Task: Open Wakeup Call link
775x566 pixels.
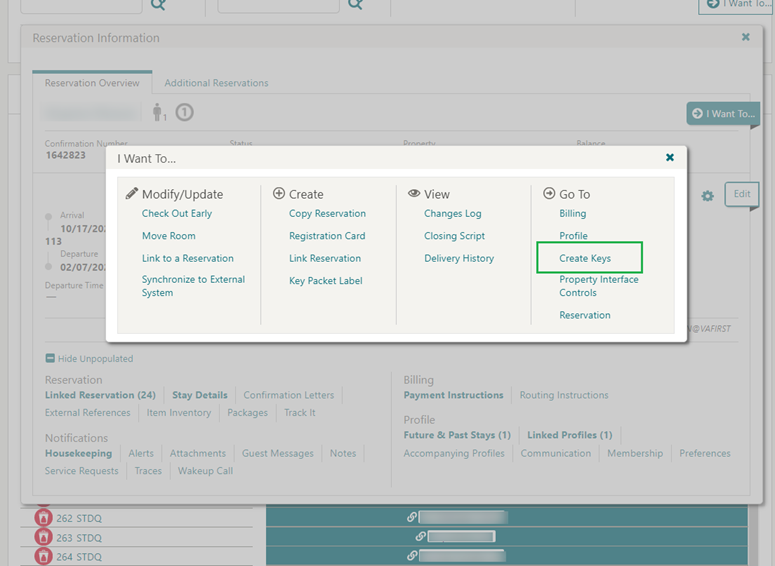Action: (205, 471)
